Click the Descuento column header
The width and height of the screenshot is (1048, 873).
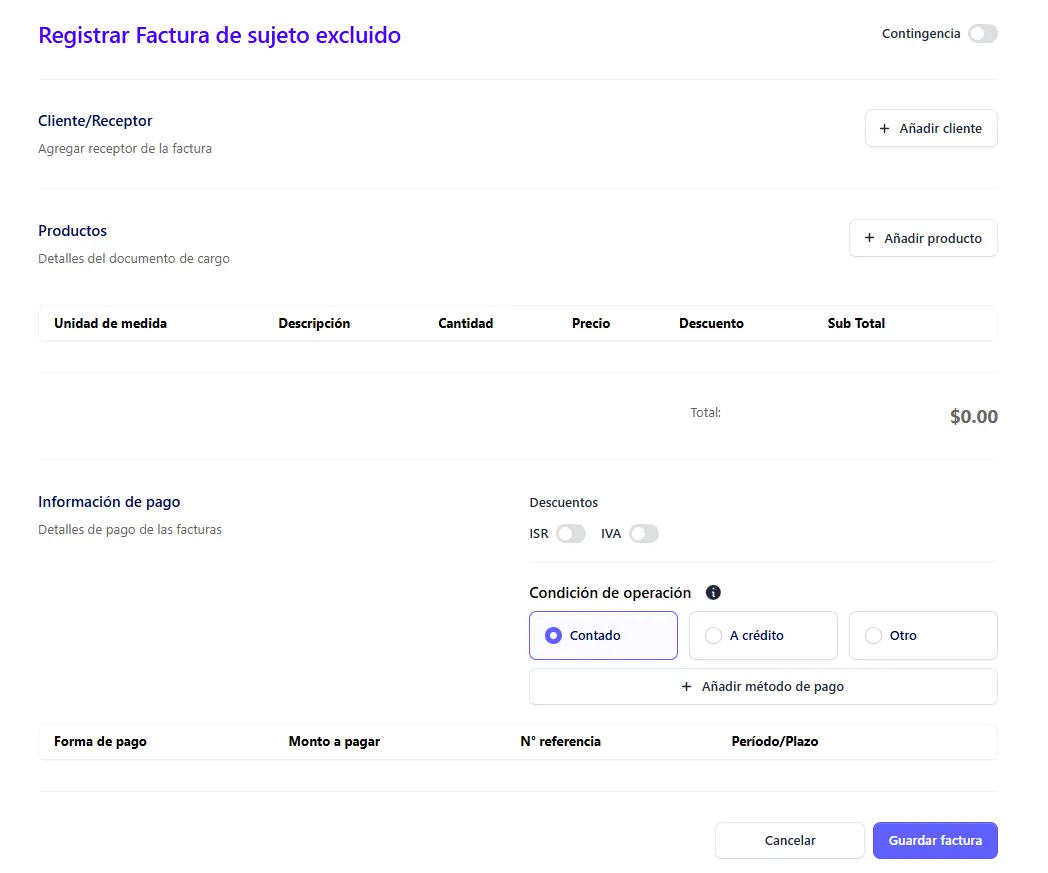click(711, 324)
